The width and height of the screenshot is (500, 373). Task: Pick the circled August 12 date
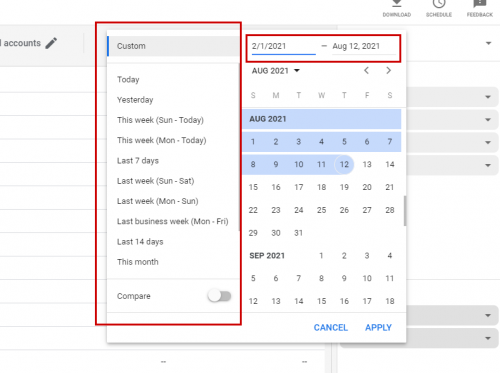[344, 164]
